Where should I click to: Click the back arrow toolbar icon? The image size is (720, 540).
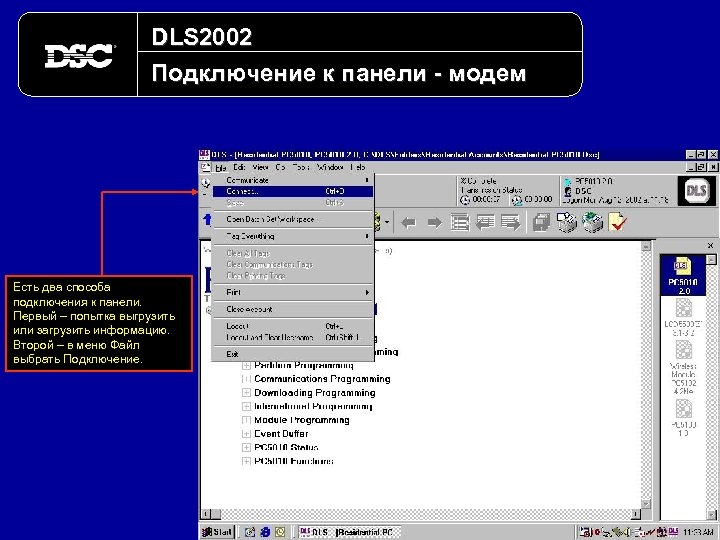click(x=408, y=223)
